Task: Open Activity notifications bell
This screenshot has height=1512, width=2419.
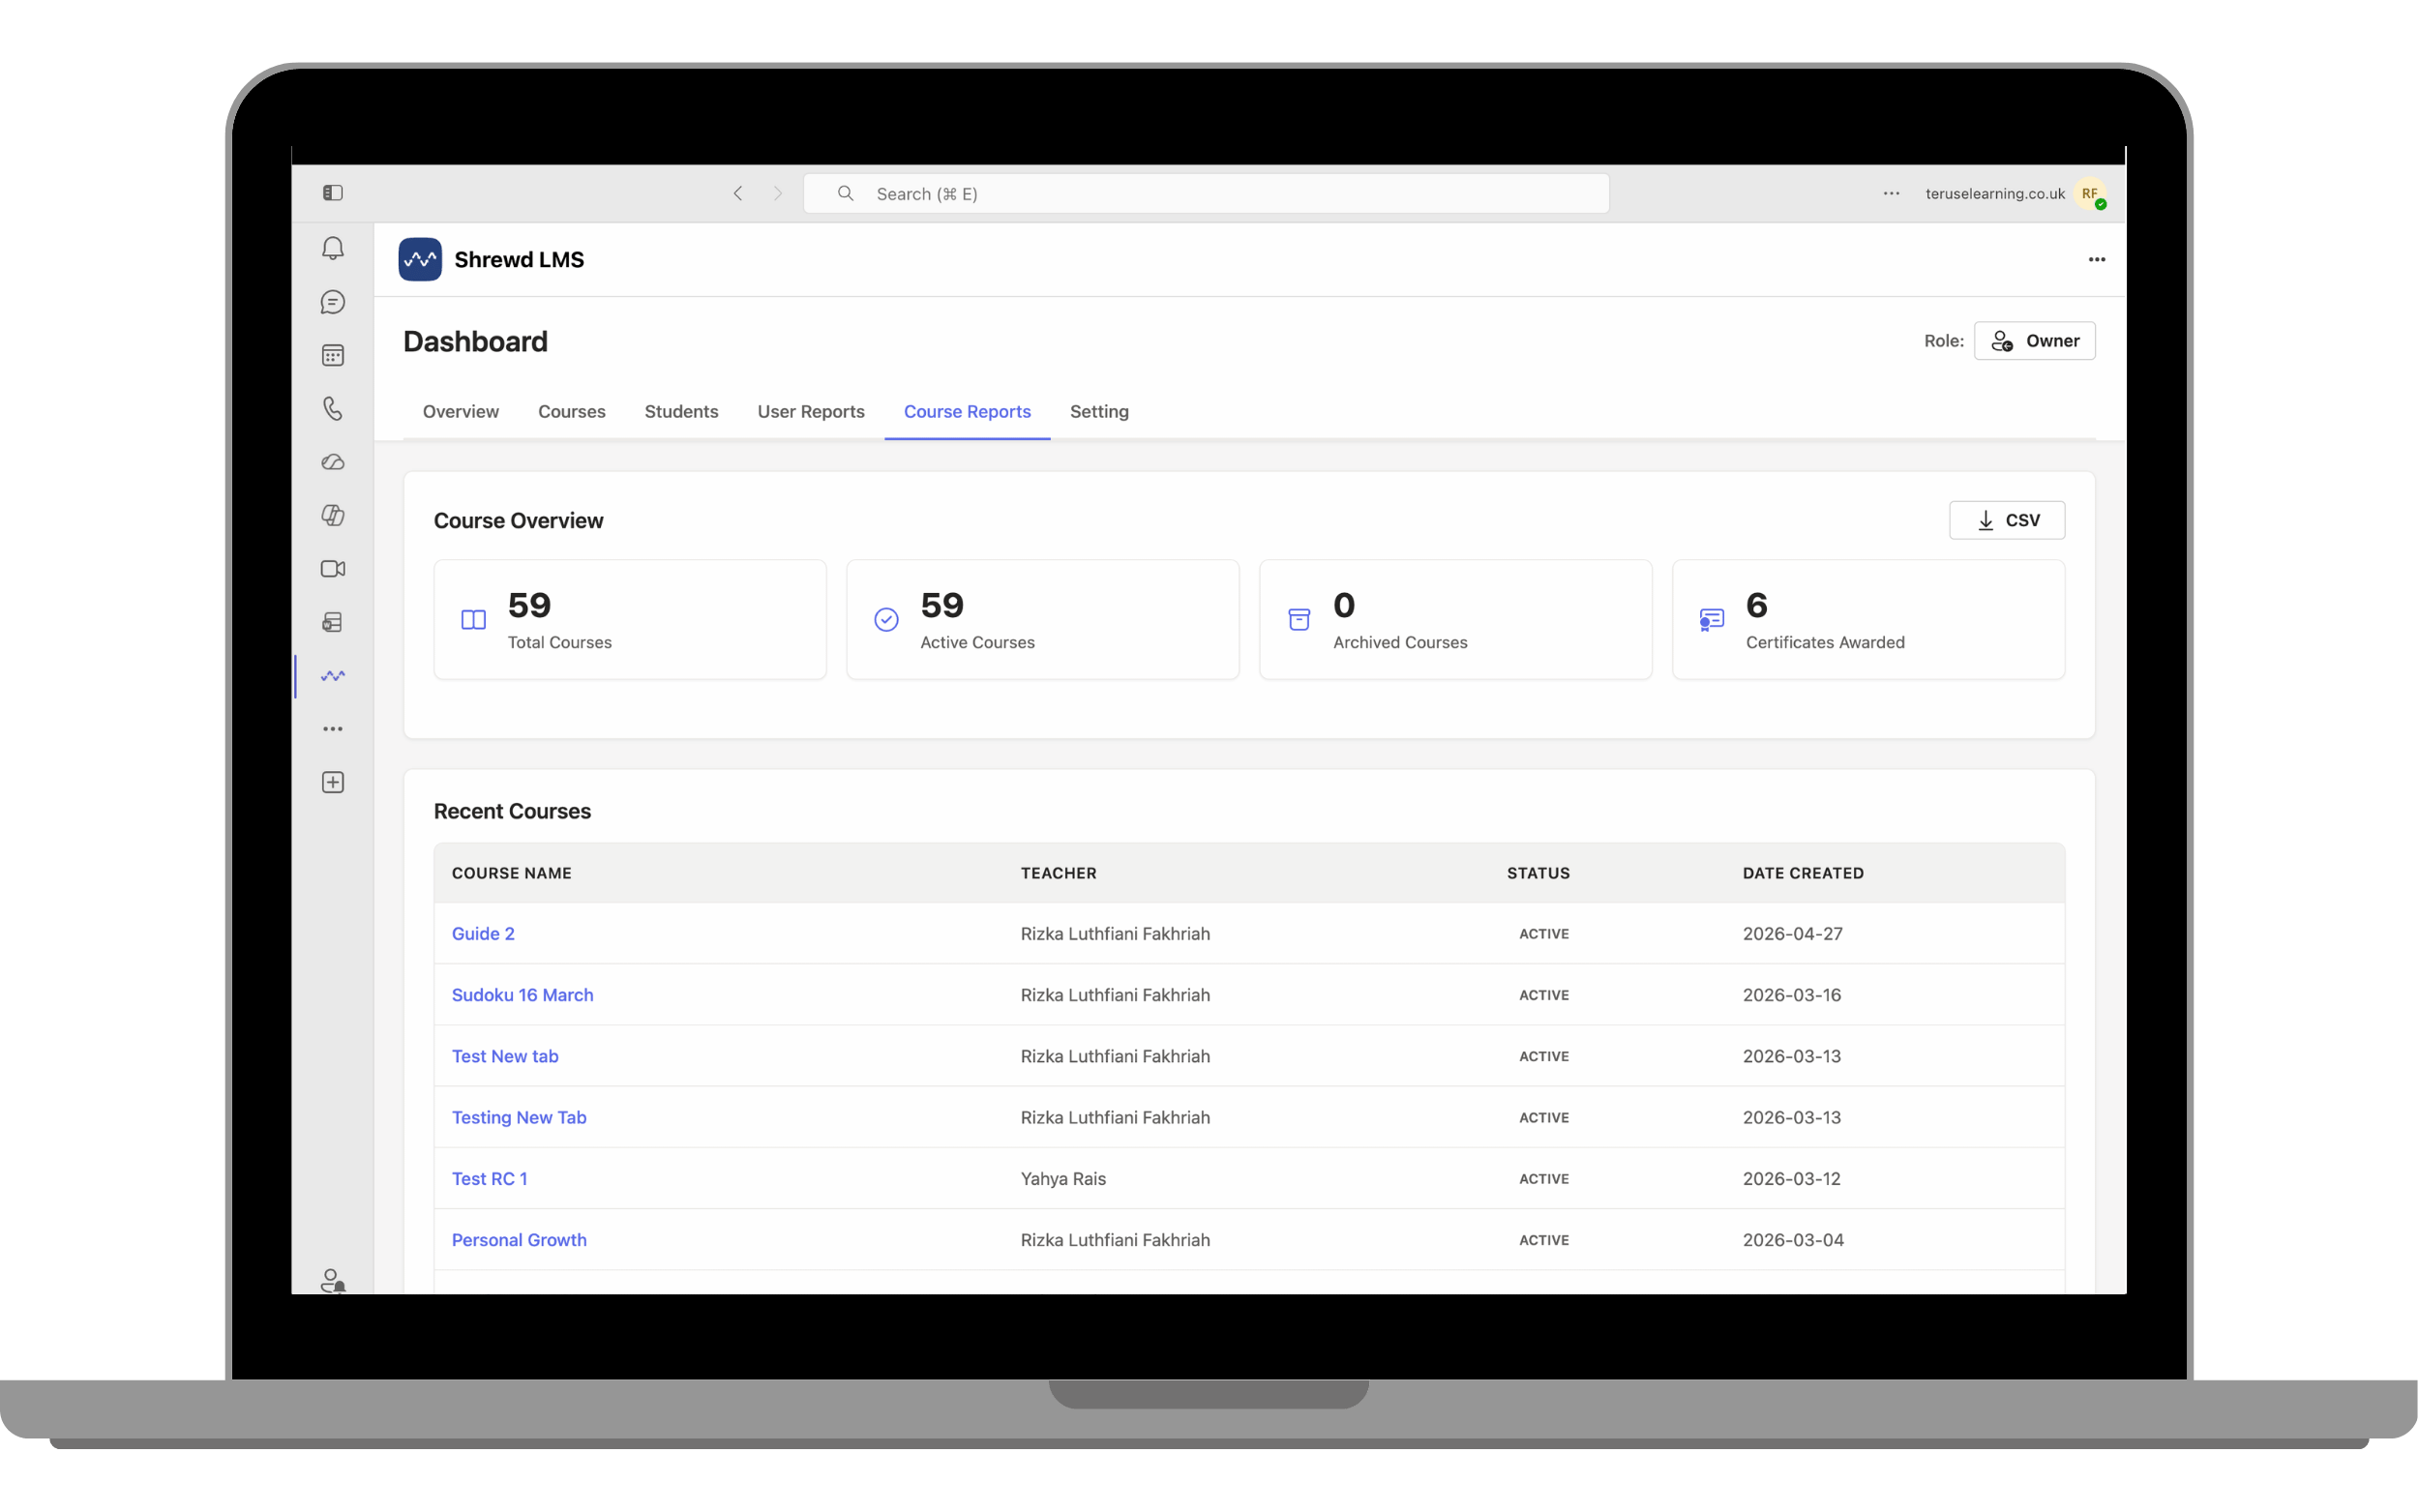Action: pyautogui.click(x=333, y=248)
